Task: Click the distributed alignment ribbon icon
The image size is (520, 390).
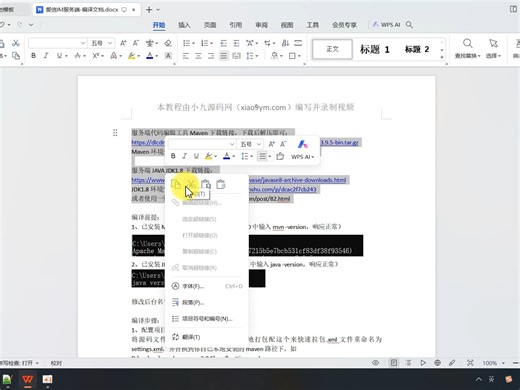Action: tap(236, 56)
